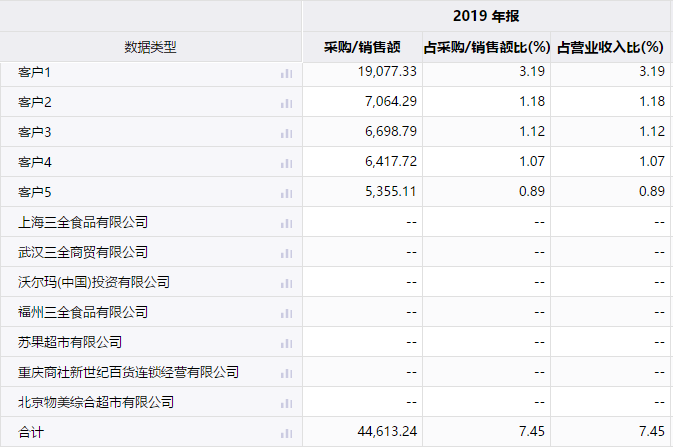673x447 pixels.
Task: Select the 2019 年报 column group header
Action: (x=486, y=16)
